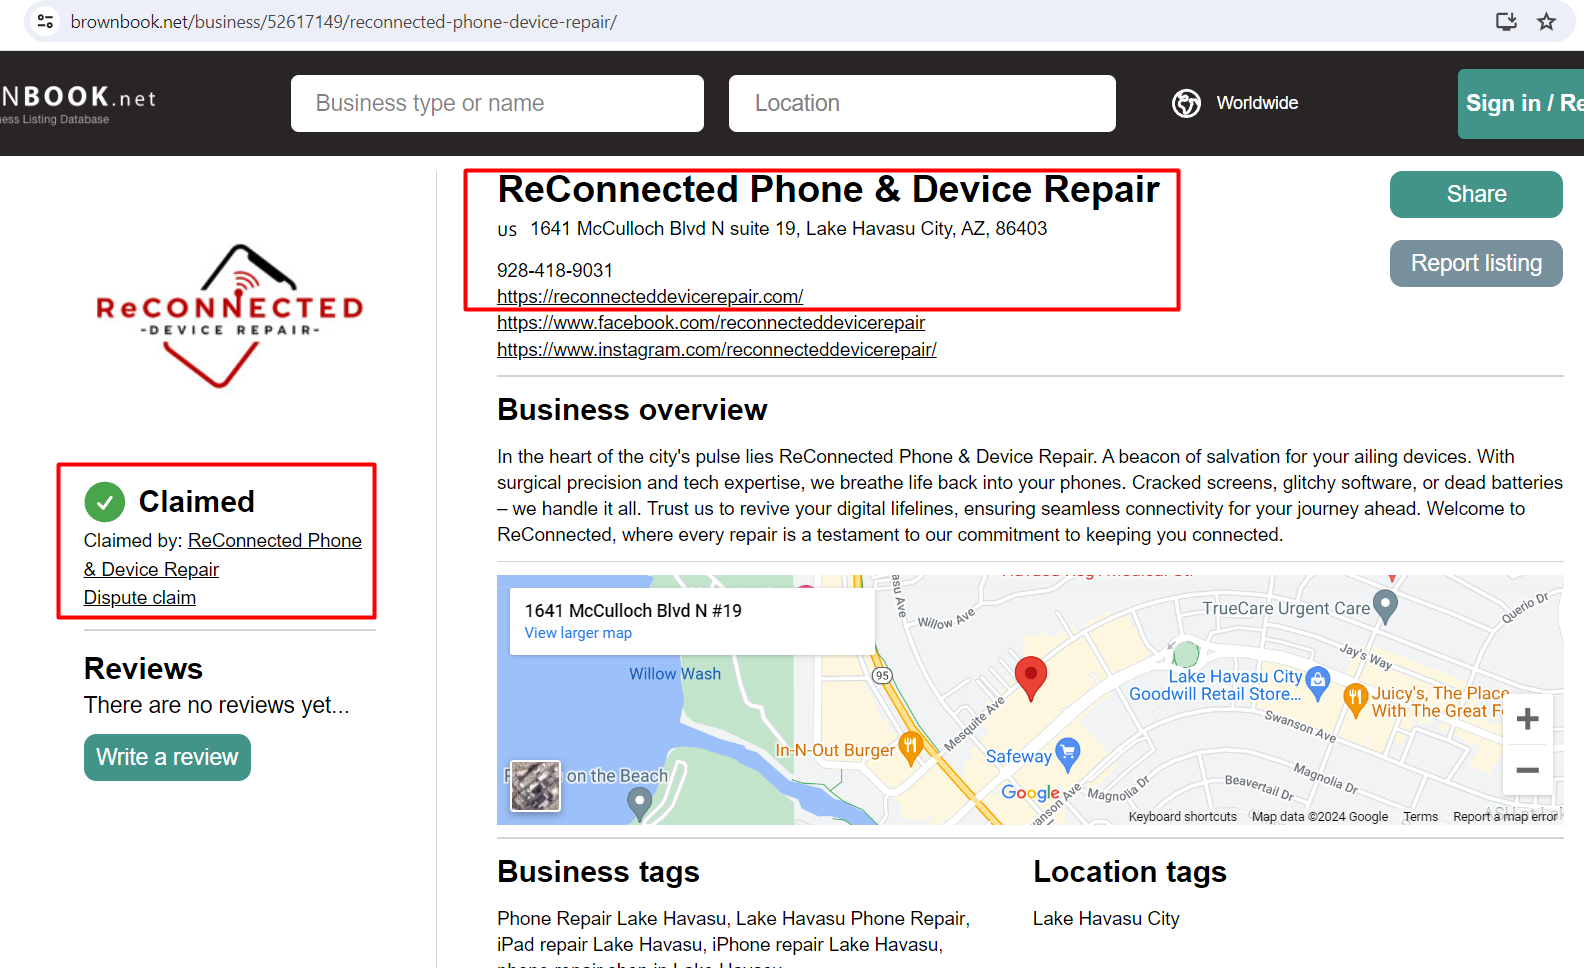Viewport: 1584px width, 968px height.
Task: Click the Sign in button
Action: (x=1521, y=103)
